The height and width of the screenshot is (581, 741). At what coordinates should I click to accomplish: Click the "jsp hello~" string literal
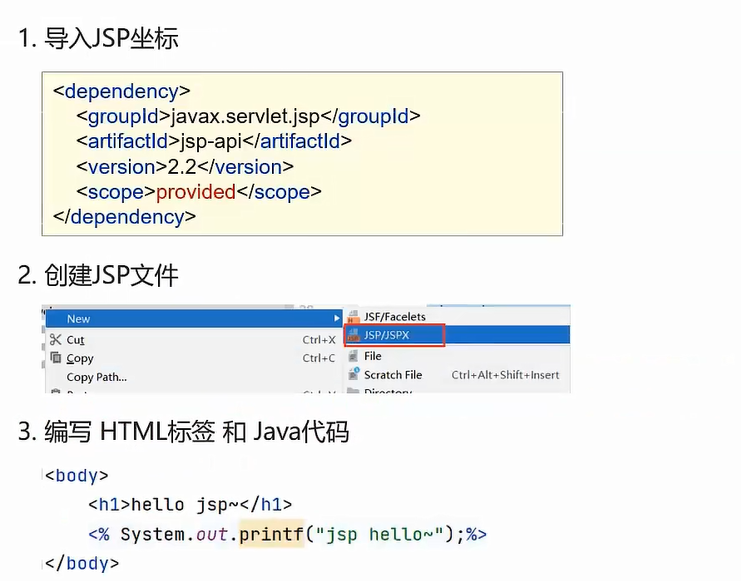380,534
